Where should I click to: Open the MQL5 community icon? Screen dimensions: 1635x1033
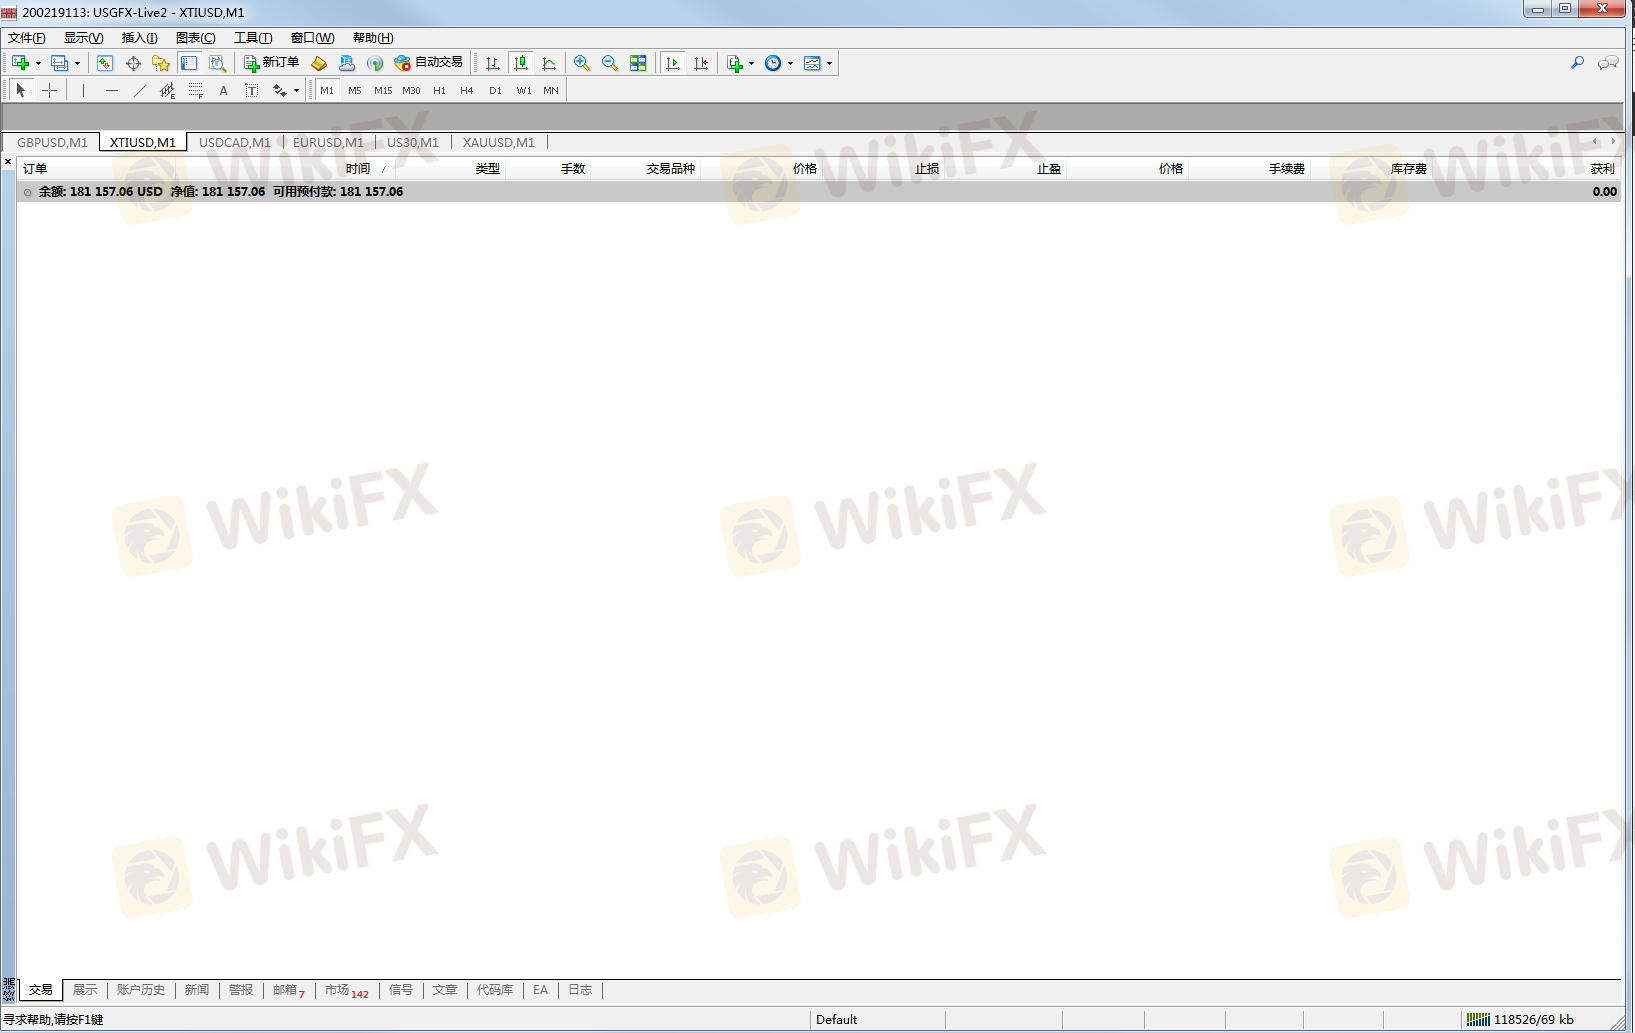click(x=347, y=63)
